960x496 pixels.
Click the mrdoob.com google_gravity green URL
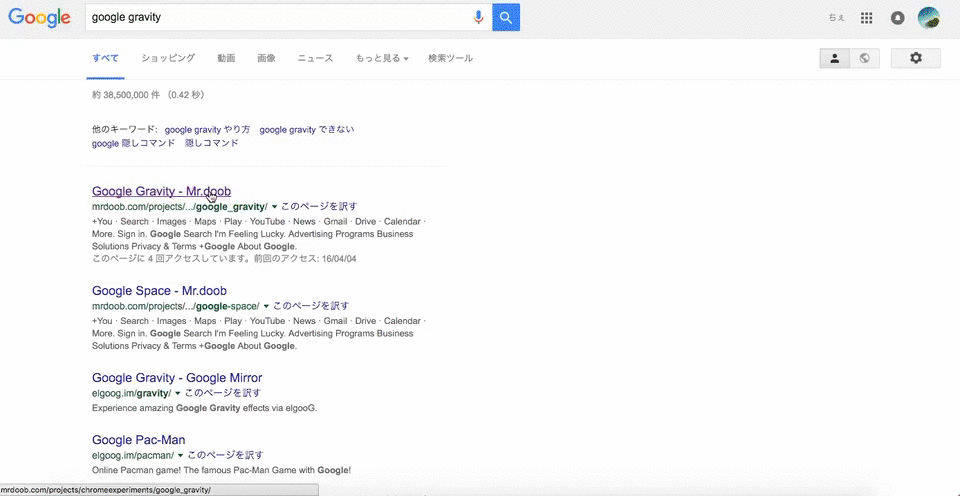[x=180, y=206]
